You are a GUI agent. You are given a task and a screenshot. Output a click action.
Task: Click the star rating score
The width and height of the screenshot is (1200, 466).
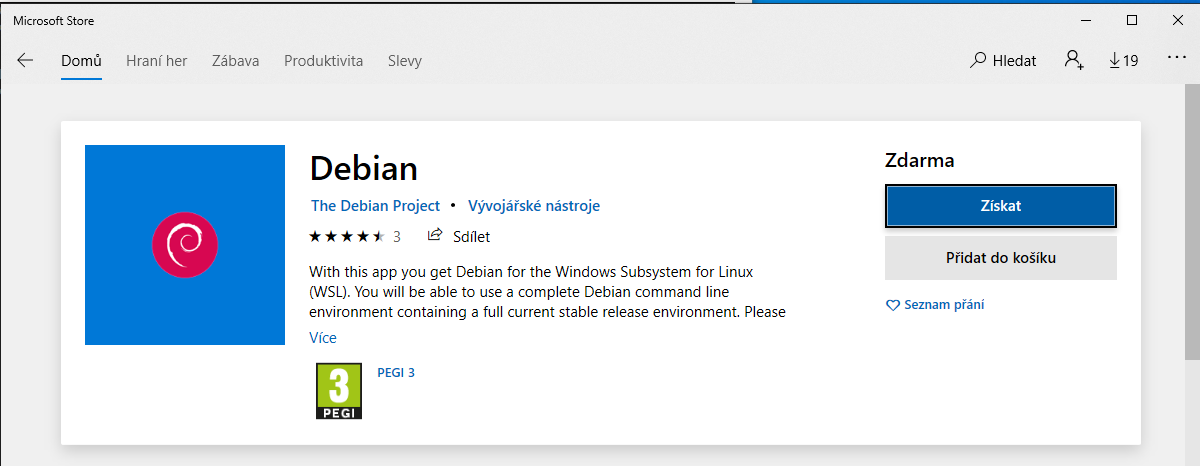click(x=347, y=237)
